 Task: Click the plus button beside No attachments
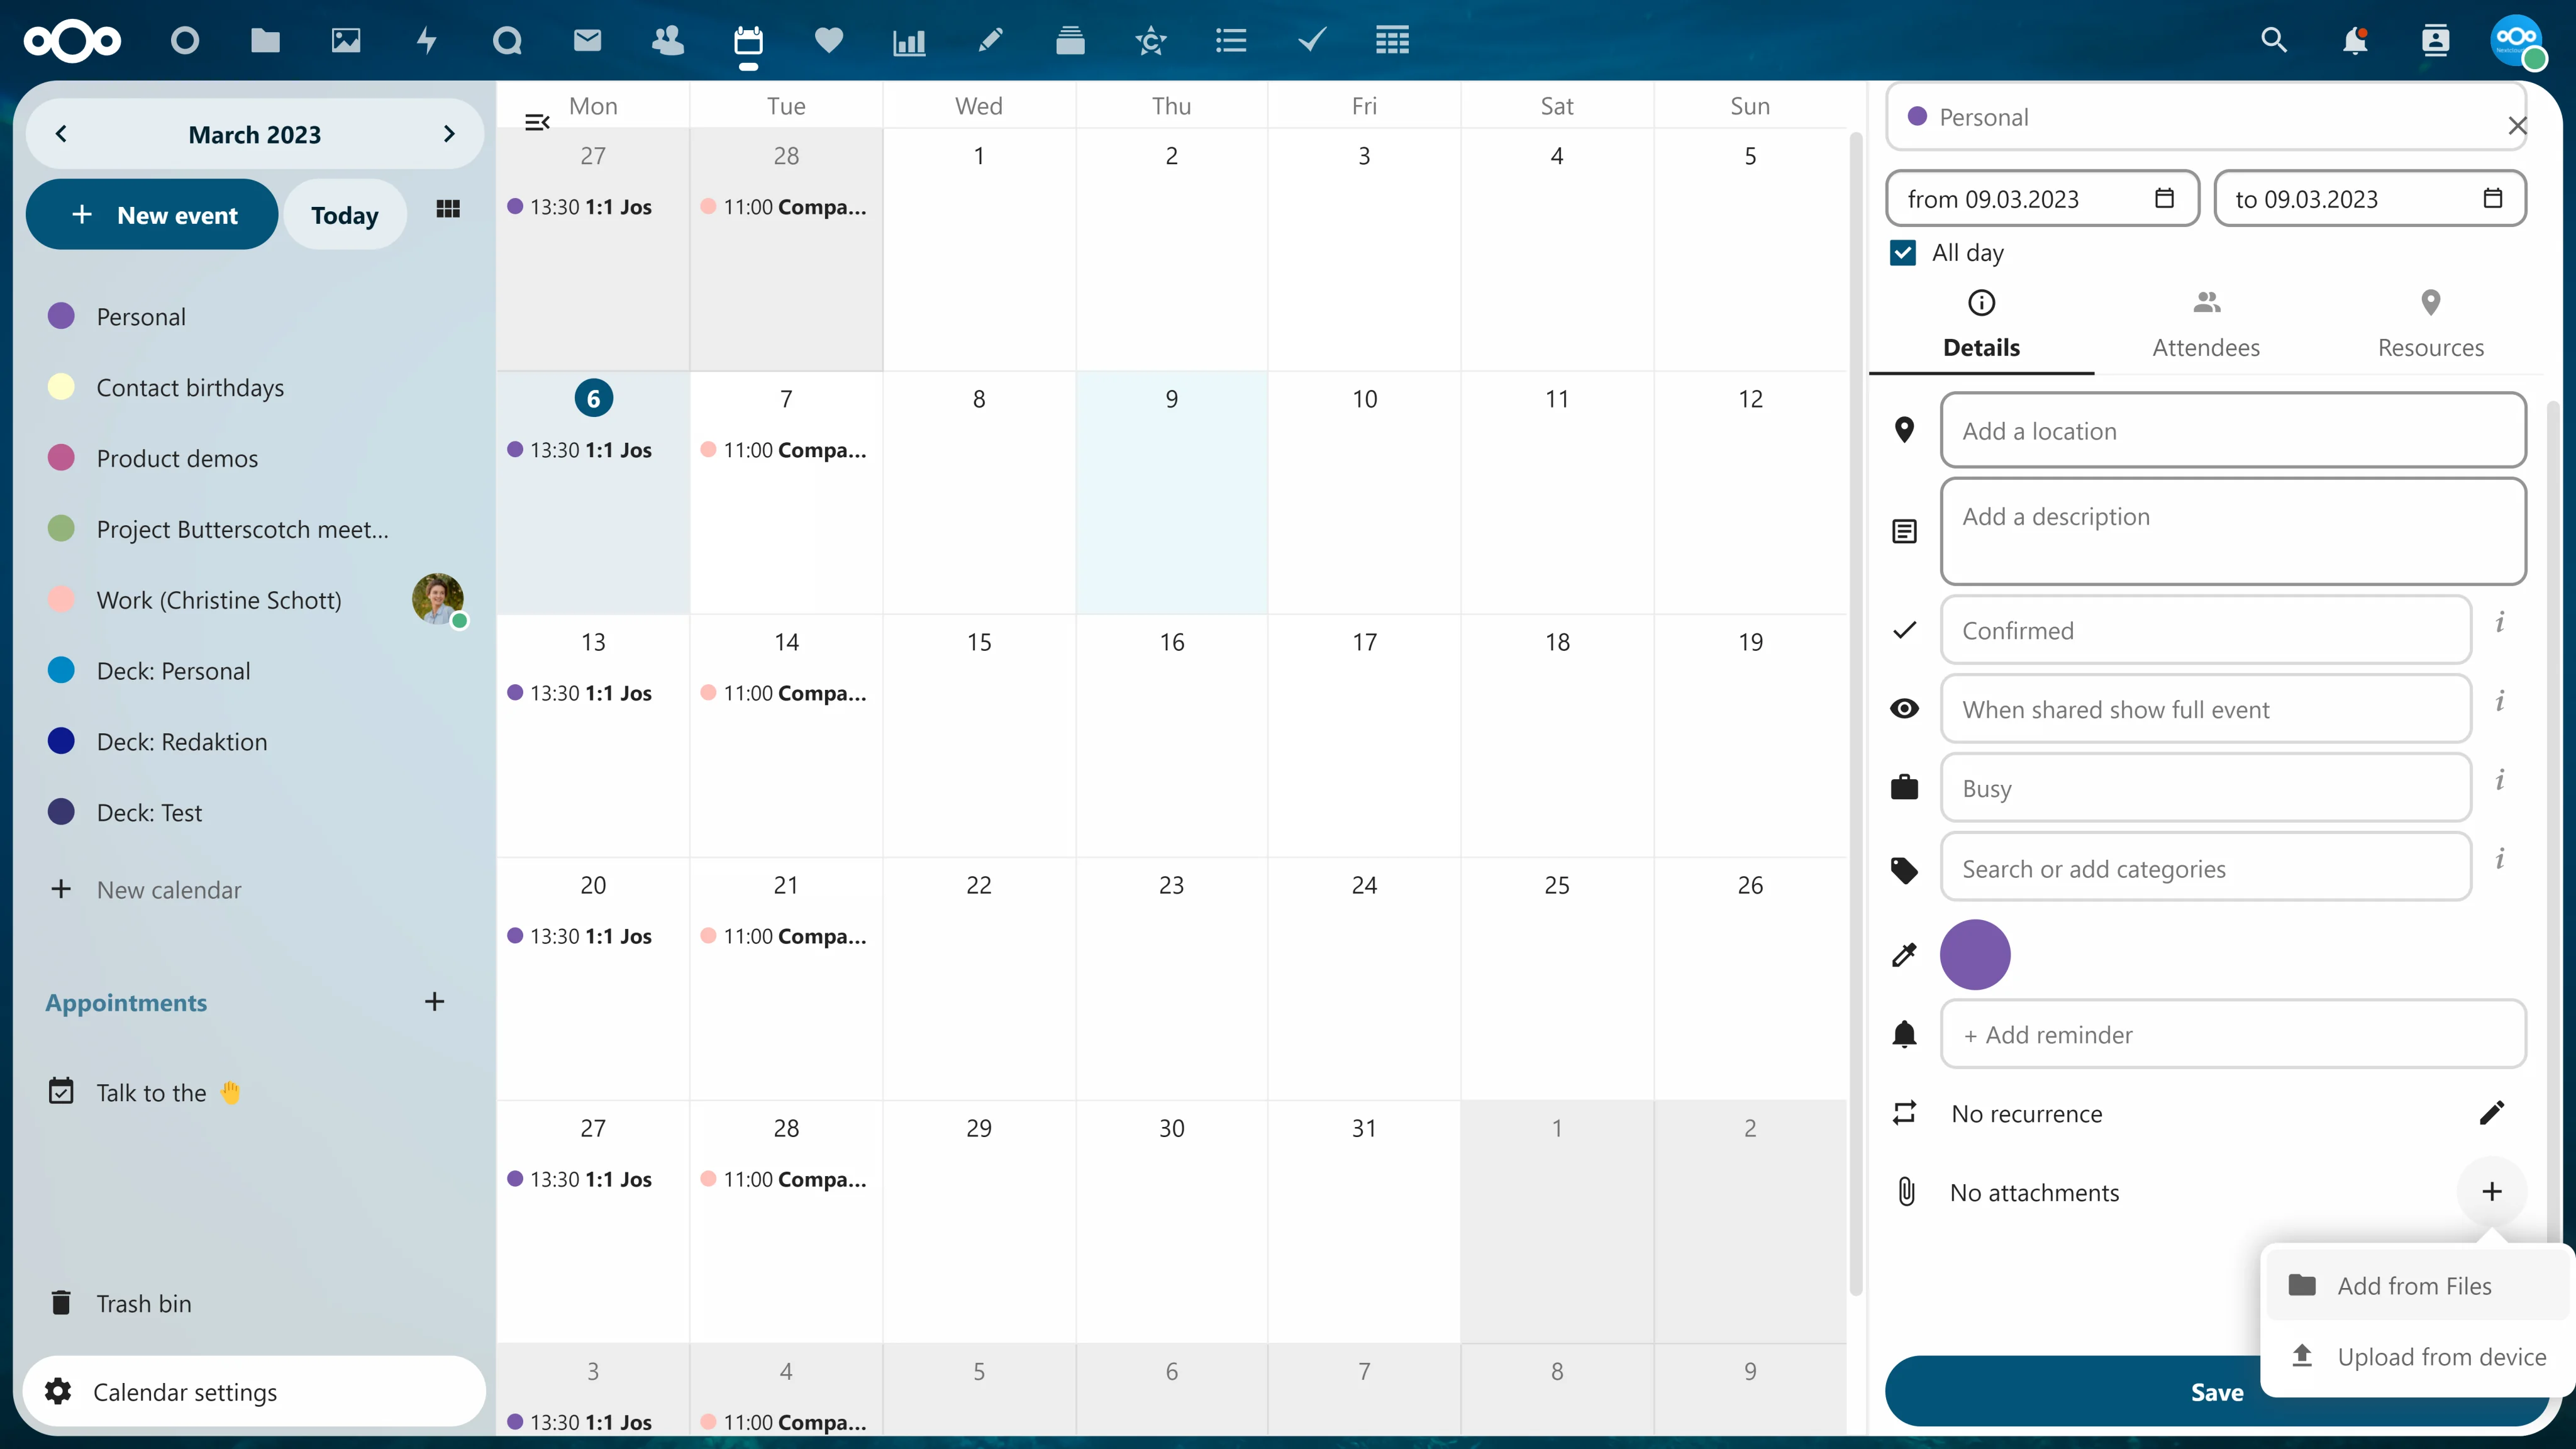pos(2492,1191)
